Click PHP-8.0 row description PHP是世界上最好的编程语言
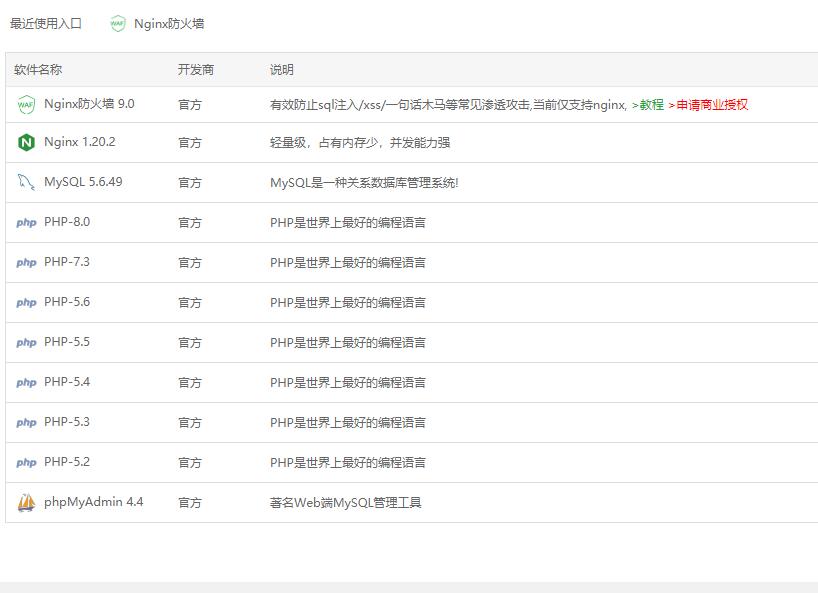The image size is (818, 593). coord(348,223)
